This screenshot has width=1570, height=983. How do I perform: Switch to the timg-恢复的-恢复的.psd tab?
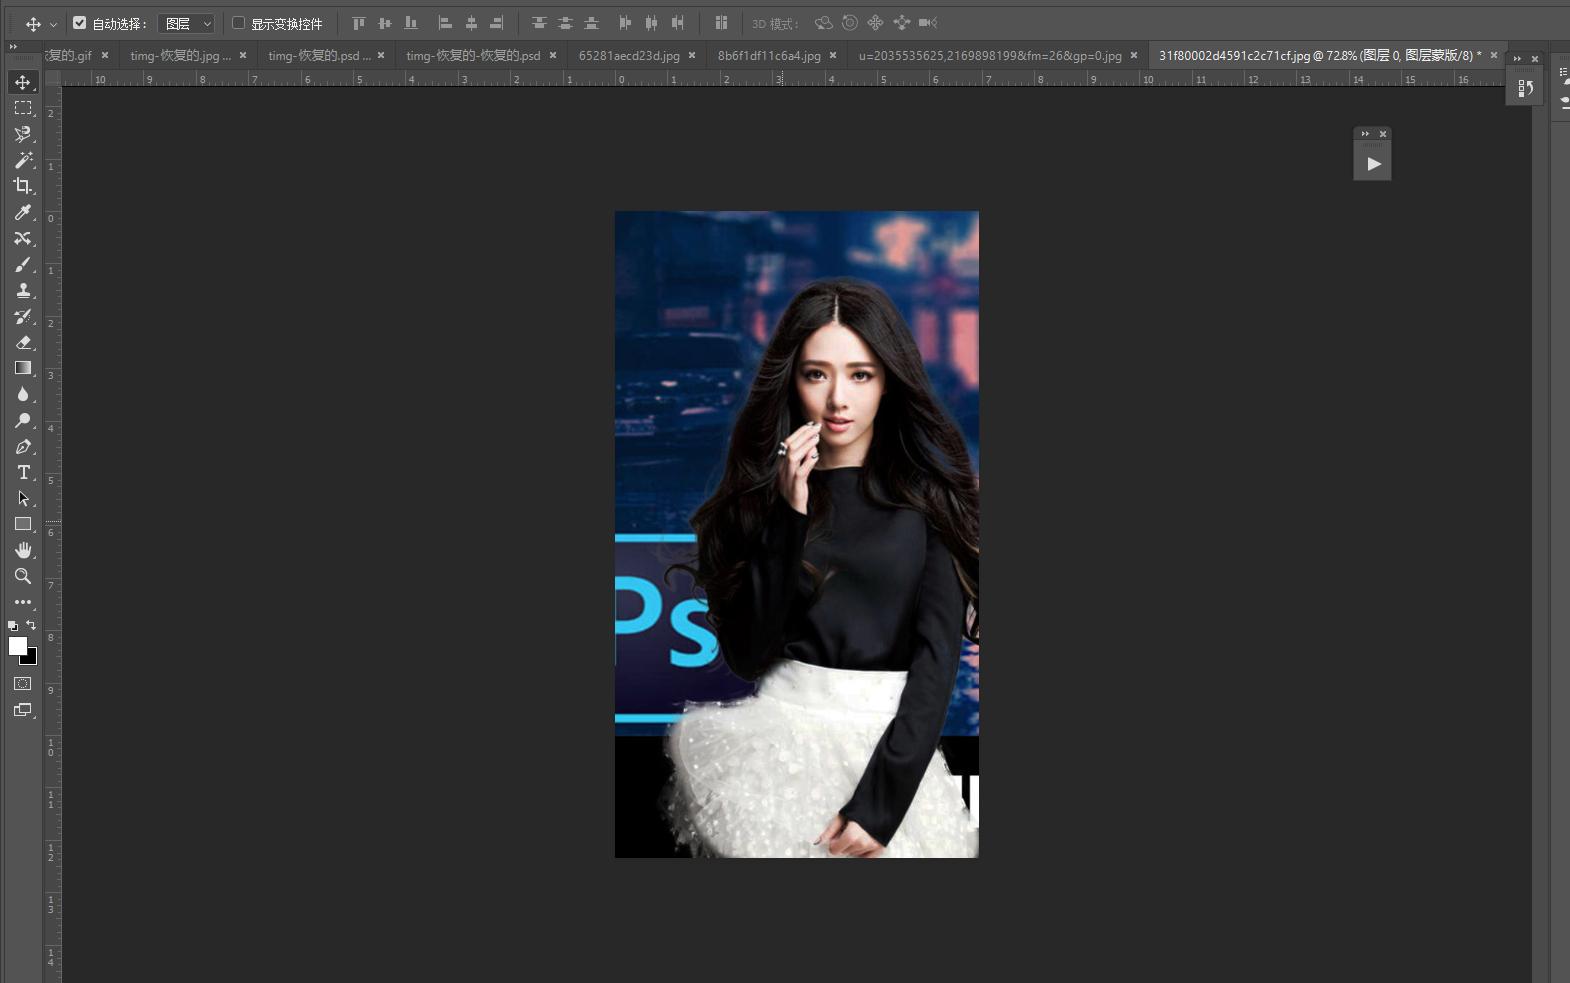pos(472,56)
